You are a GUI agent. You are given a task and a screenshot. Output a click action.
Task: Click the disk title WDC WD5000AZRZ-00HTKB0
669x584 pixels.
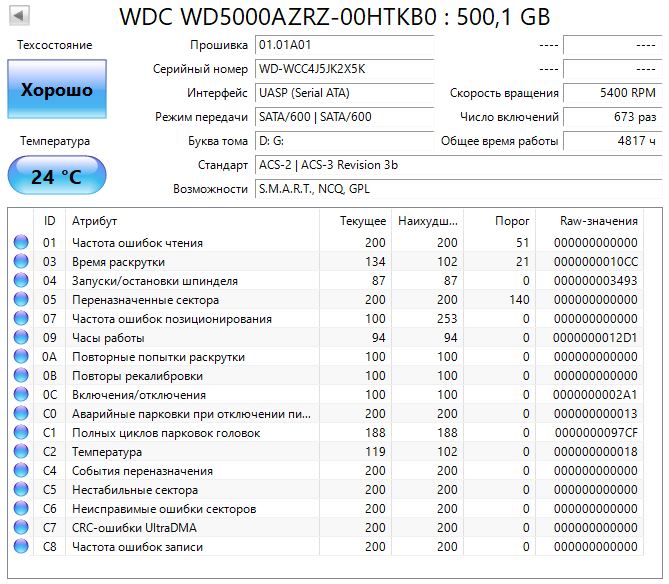(x=334, y=17)
